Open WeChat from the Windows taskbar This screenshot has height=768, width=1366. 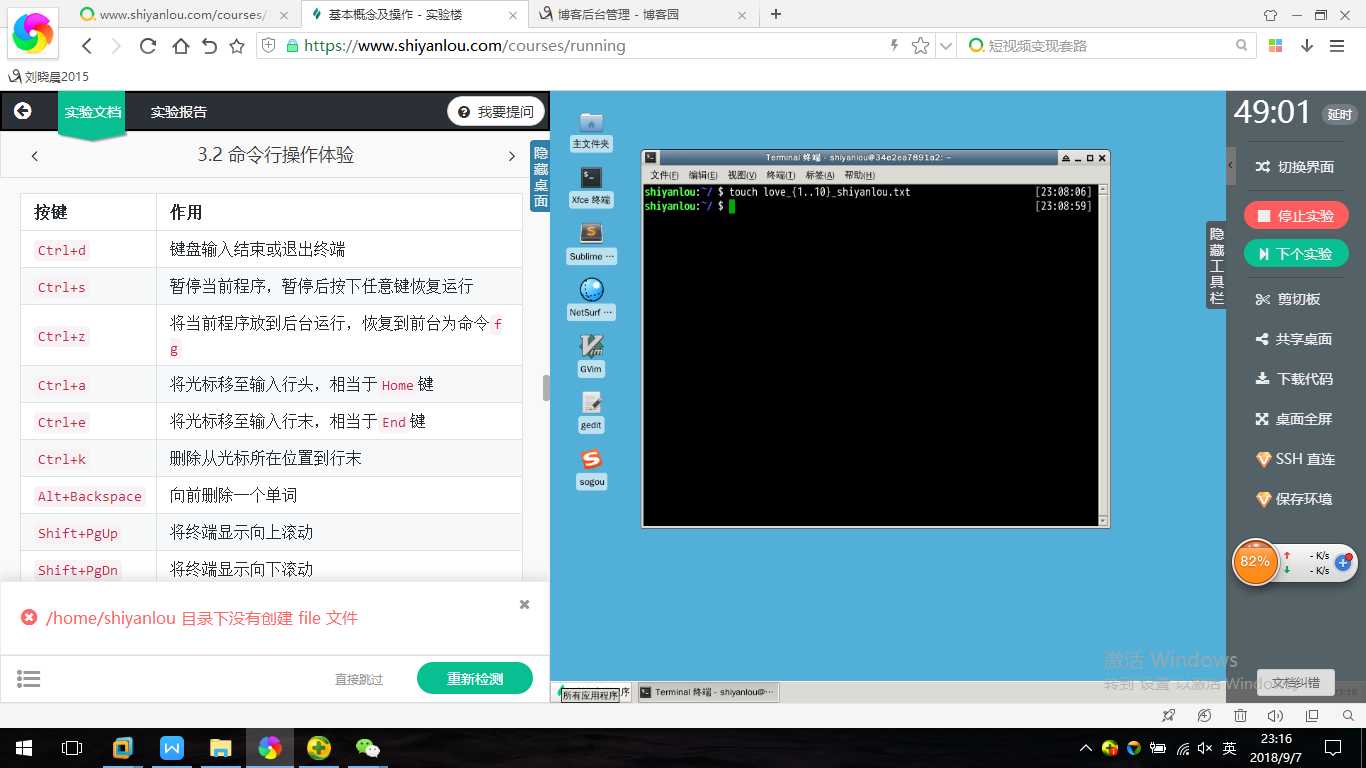(x=368, y=748)
